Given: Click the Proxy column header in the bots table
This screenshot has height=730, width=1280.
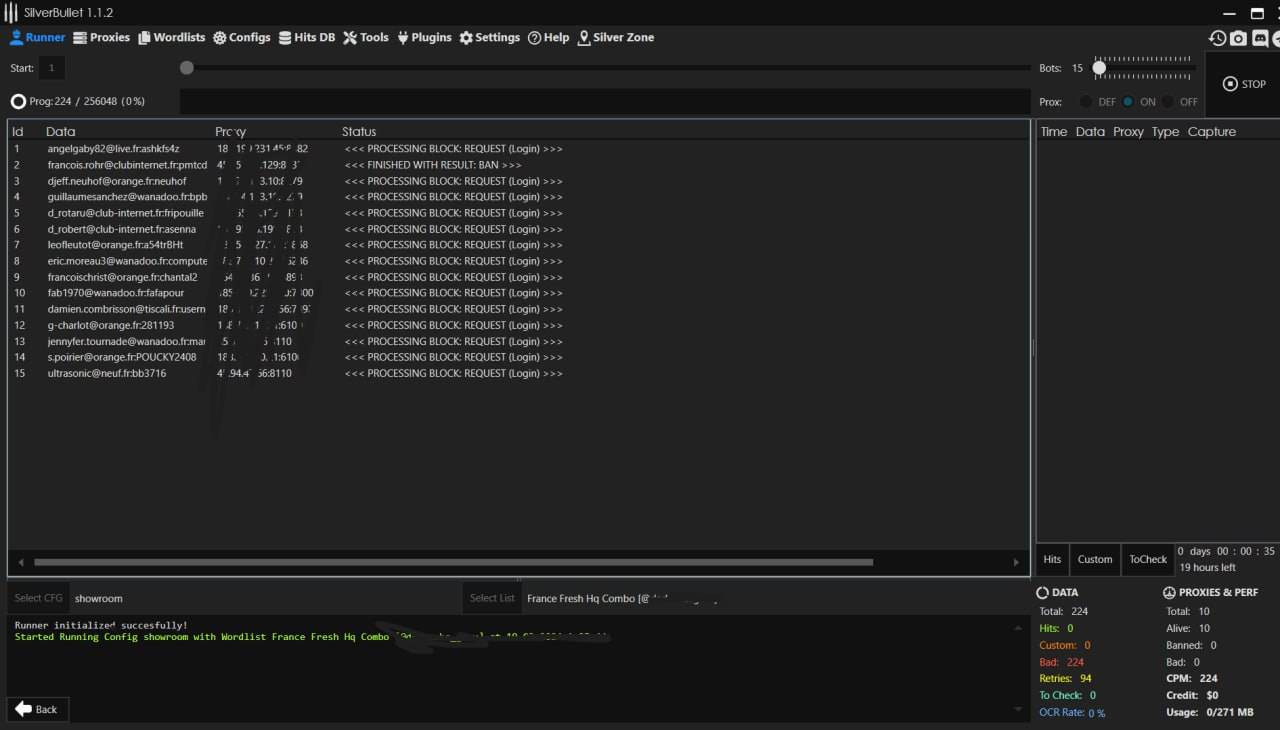Looking at the screenshot, I should coord(231,131).
